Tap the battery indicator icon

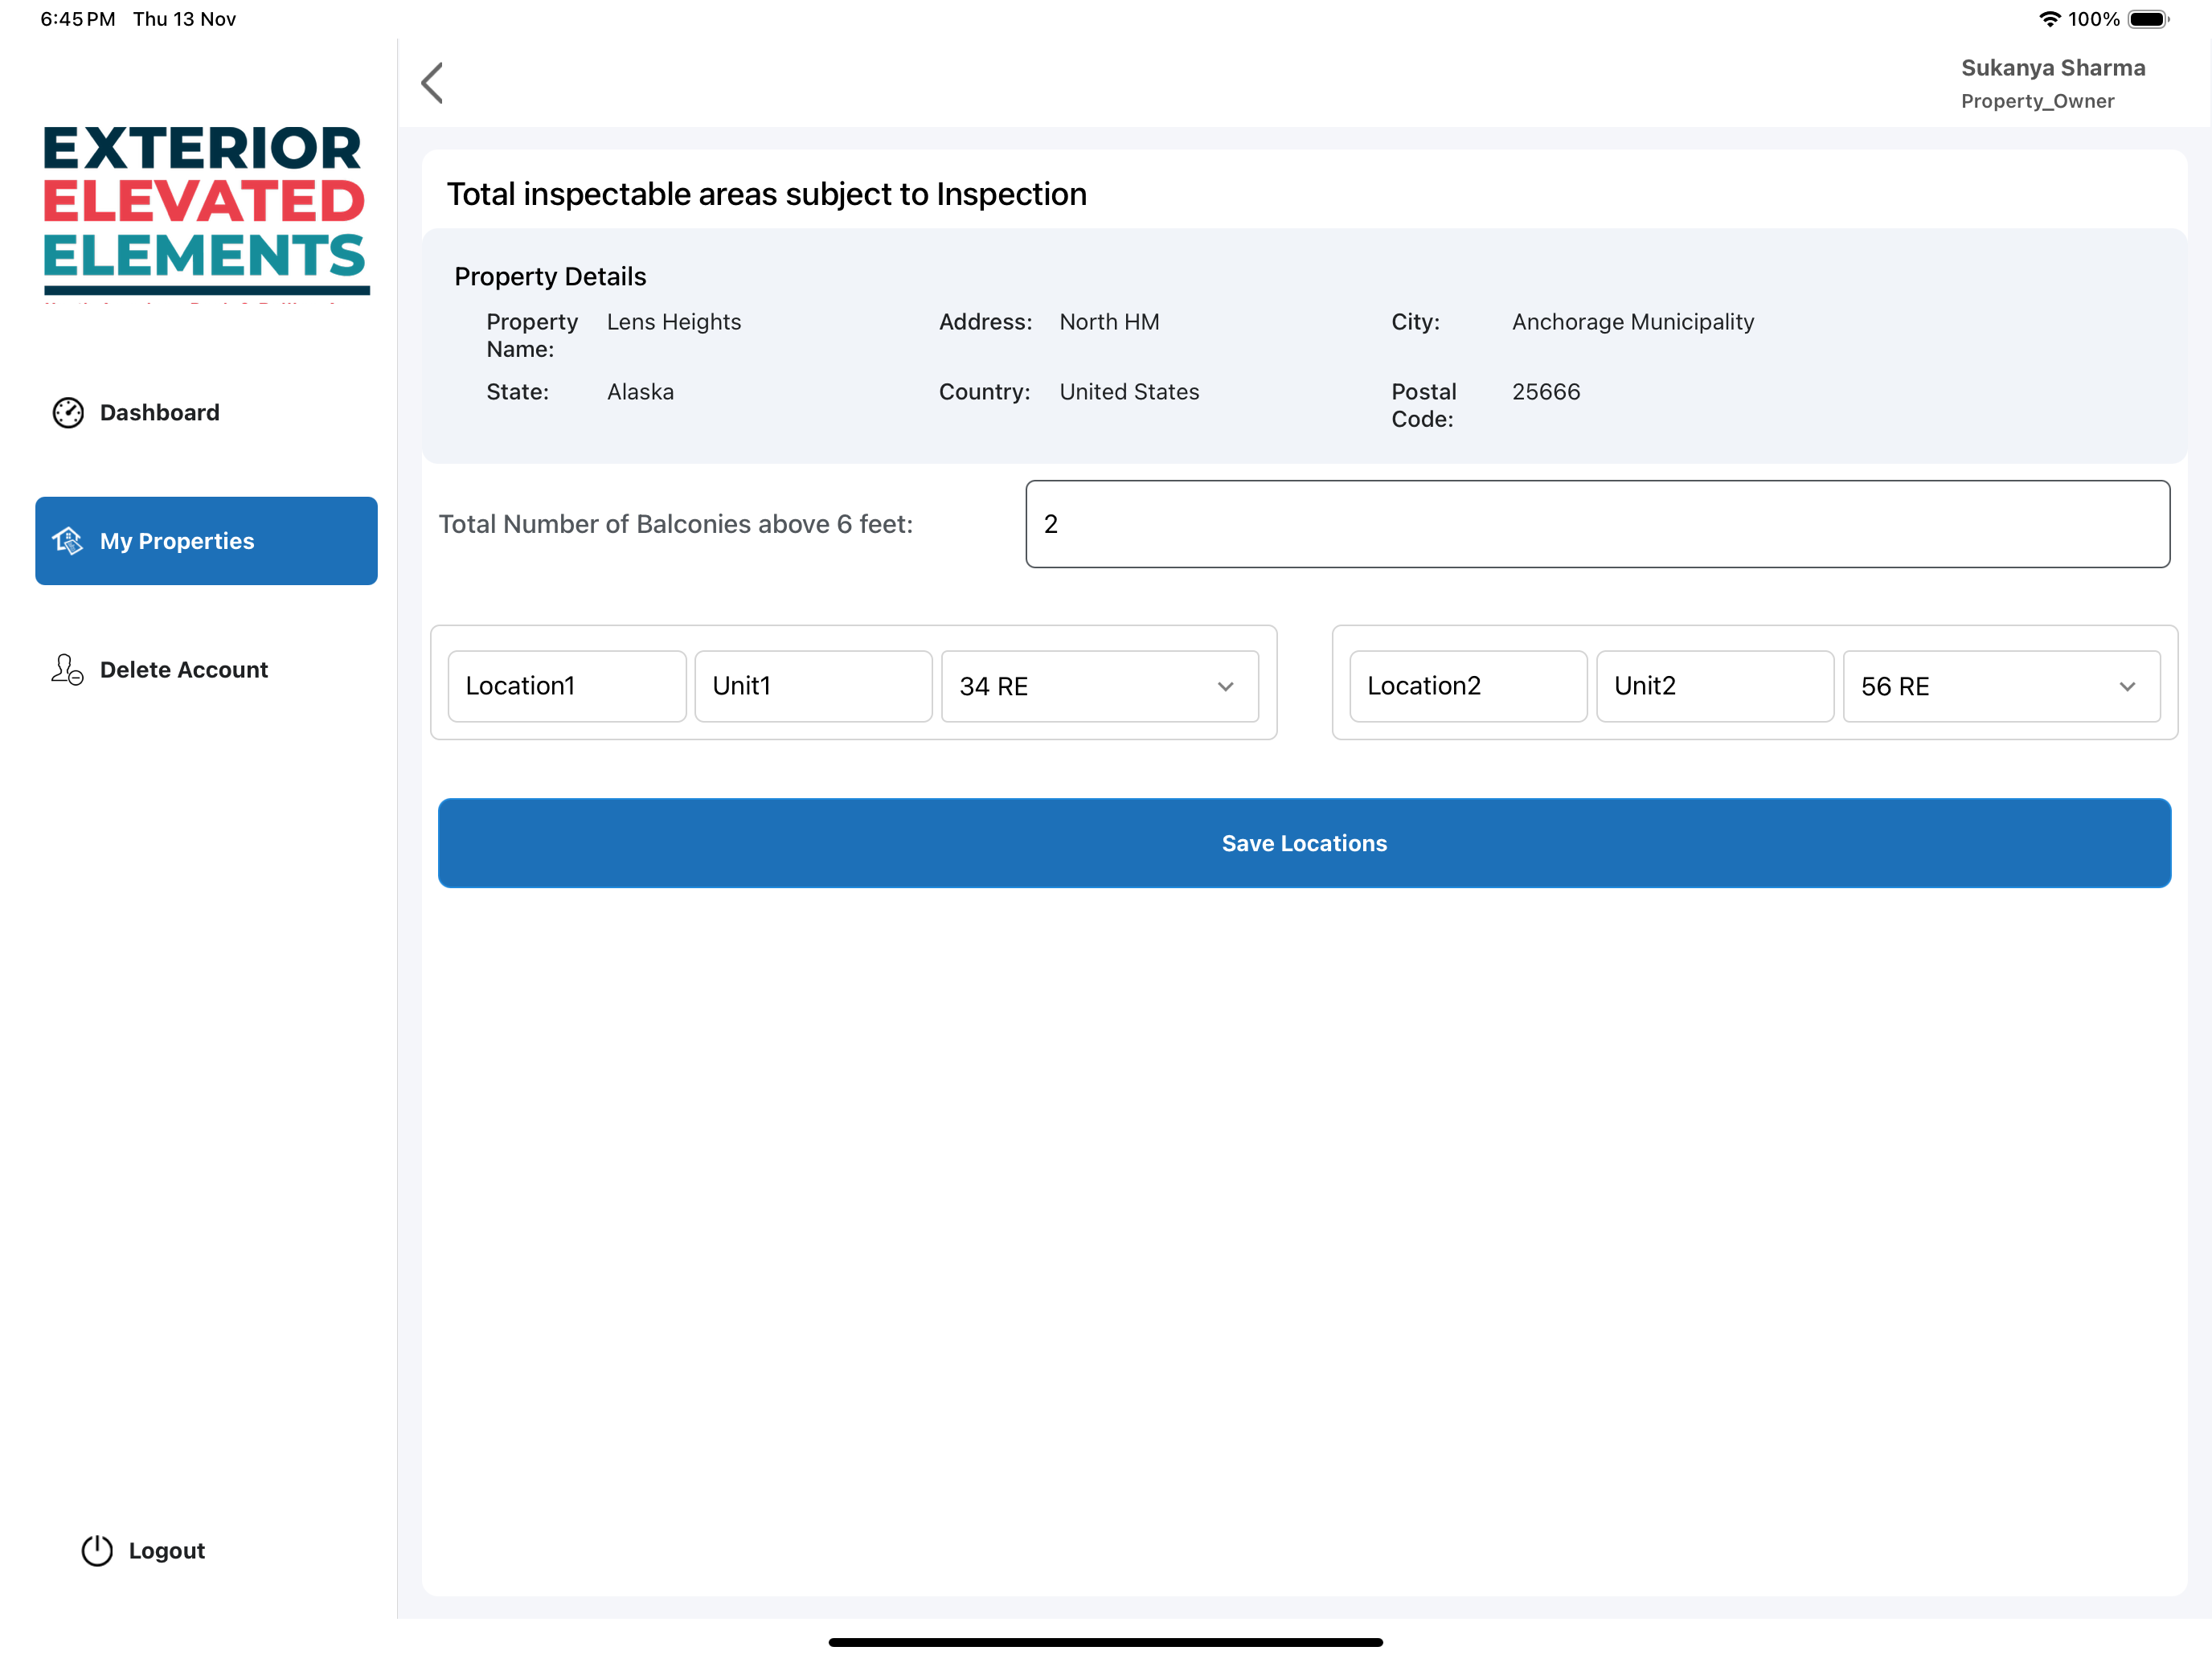[2149, 19]
